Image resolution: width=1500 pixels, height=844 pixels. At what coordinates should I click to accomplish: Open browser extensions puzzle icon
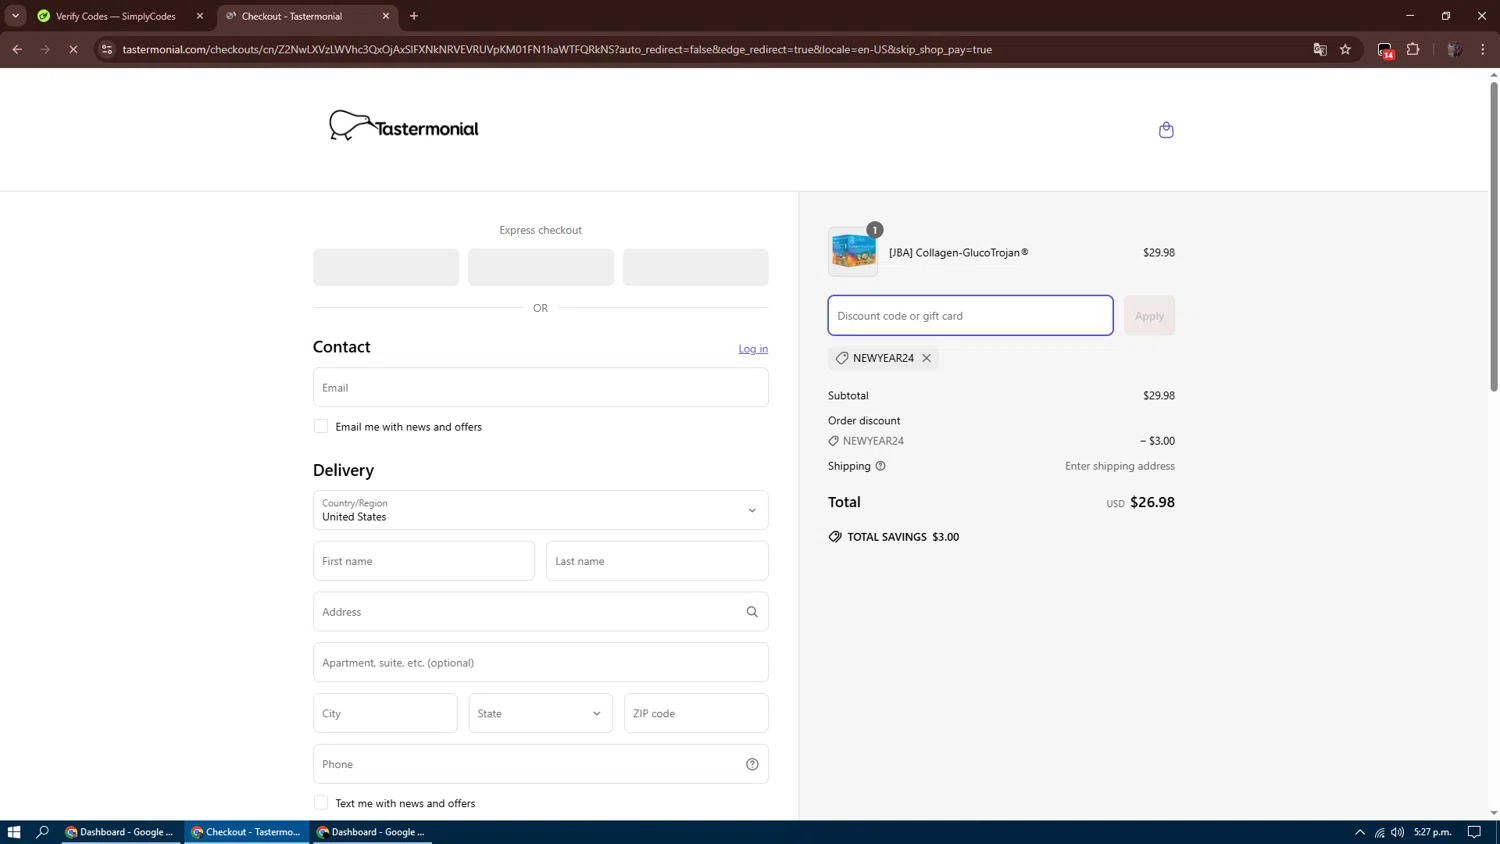pos(1413,49)
